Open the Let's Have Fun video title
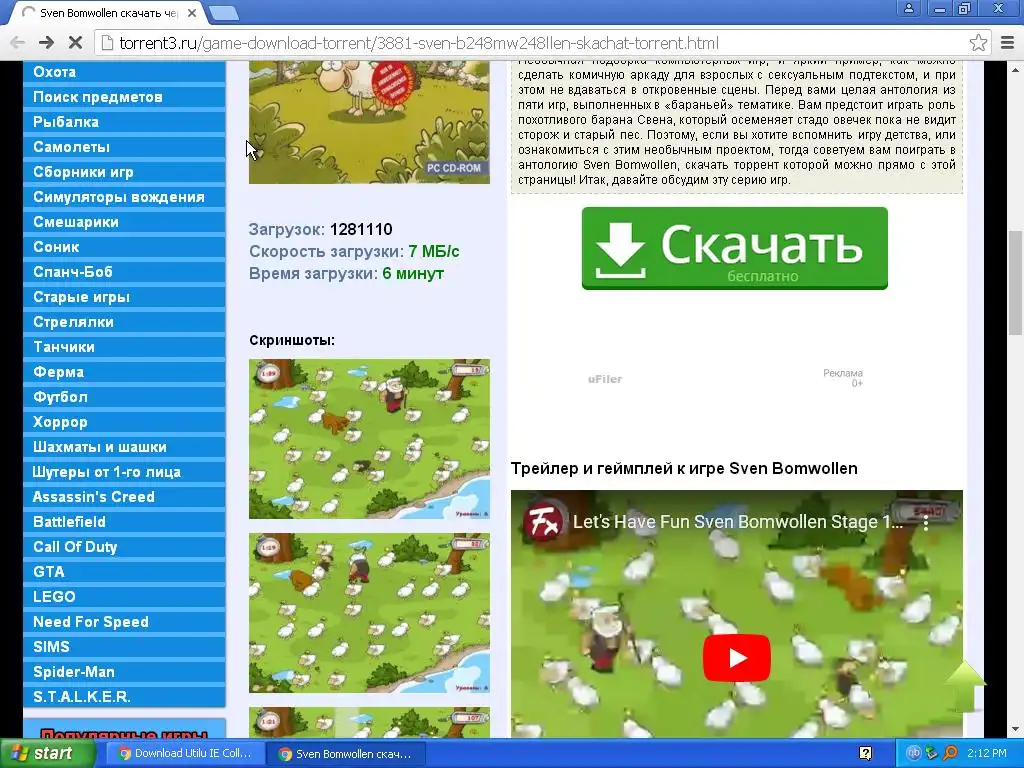This screenshot has height=768, width=1024. (738, 522)
